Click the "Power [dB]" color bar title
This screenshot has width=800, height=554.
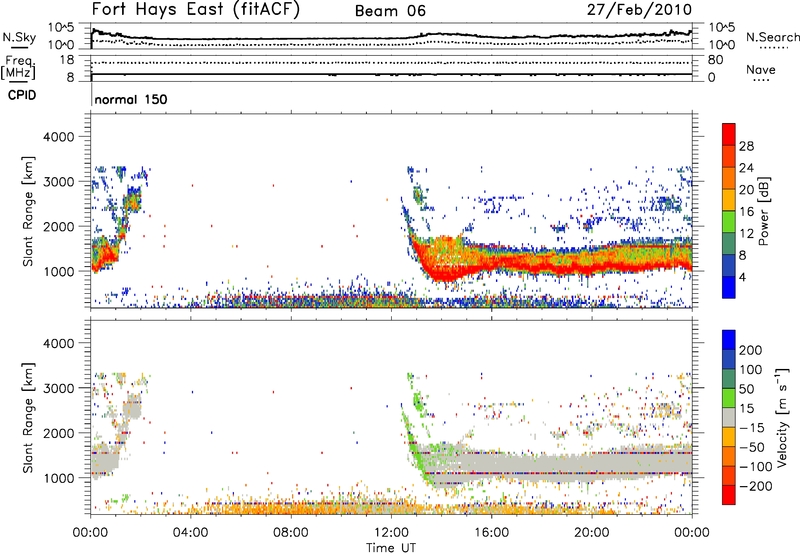[x=764, y=211]
